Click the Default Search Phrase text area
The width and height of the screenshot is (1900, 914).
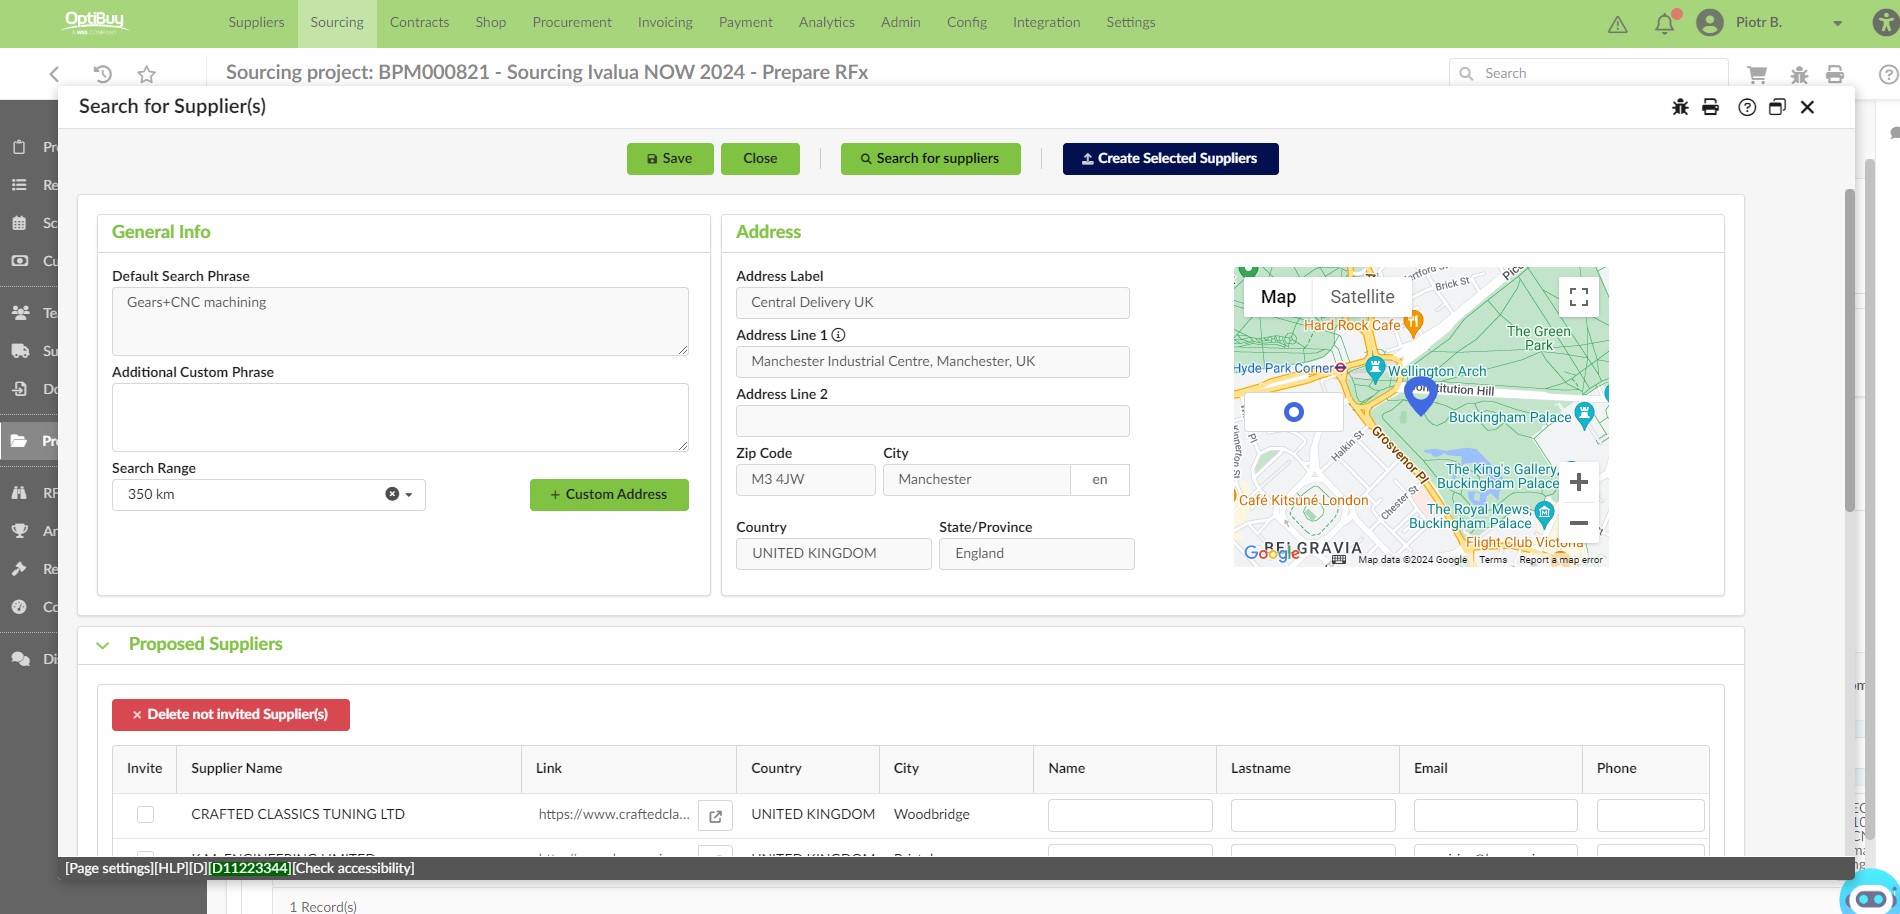(400, 321)
